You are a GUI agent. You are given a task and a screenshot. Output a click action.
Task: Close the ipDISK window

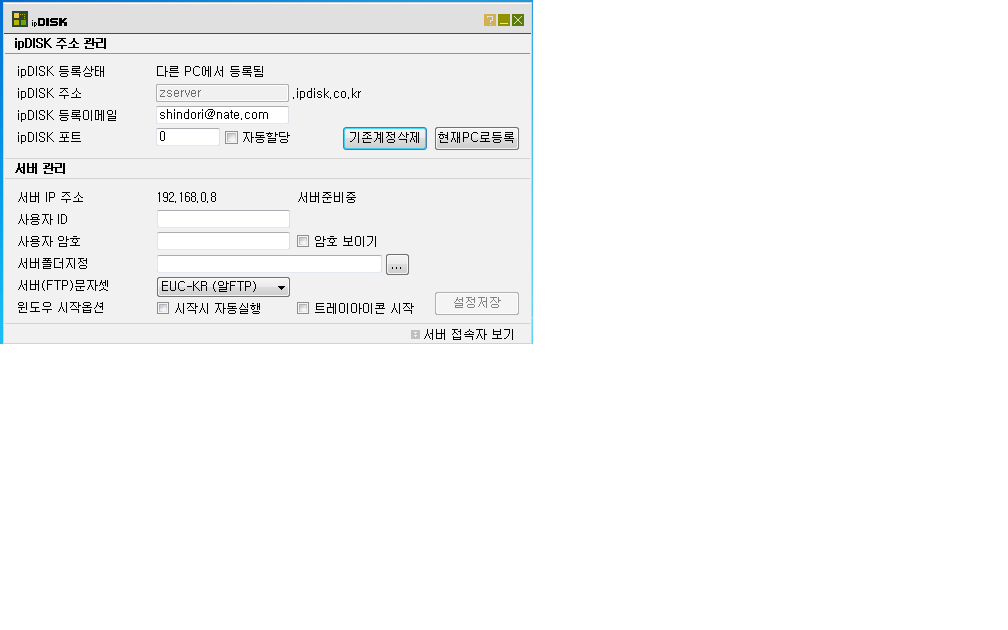point(518,20)
